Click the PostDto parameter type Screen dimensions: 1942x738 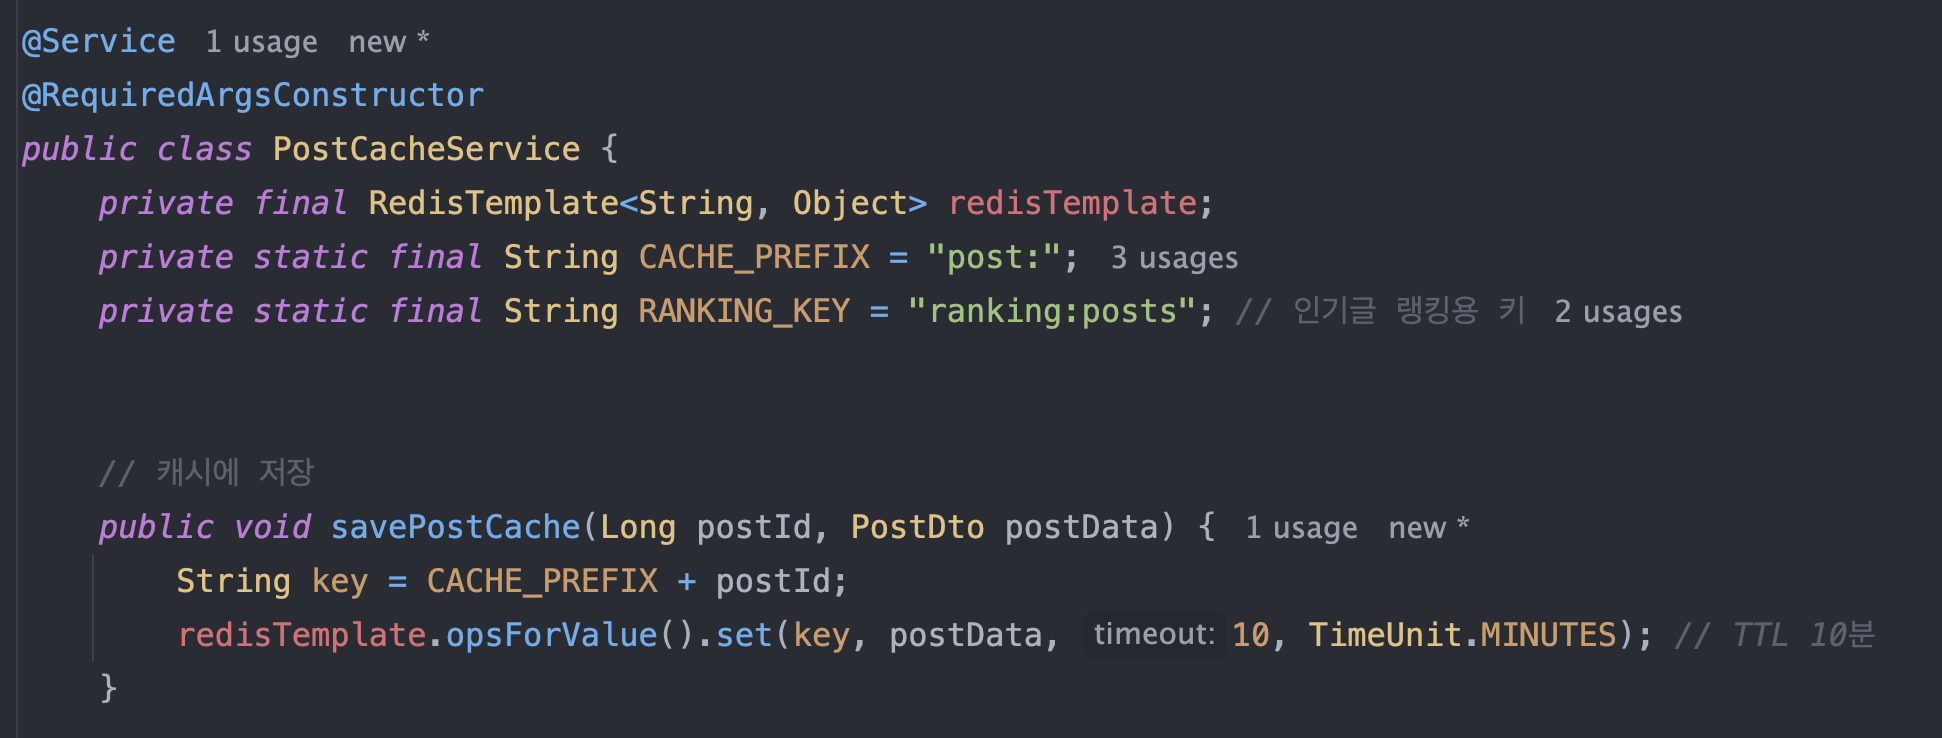pos(917,527)
